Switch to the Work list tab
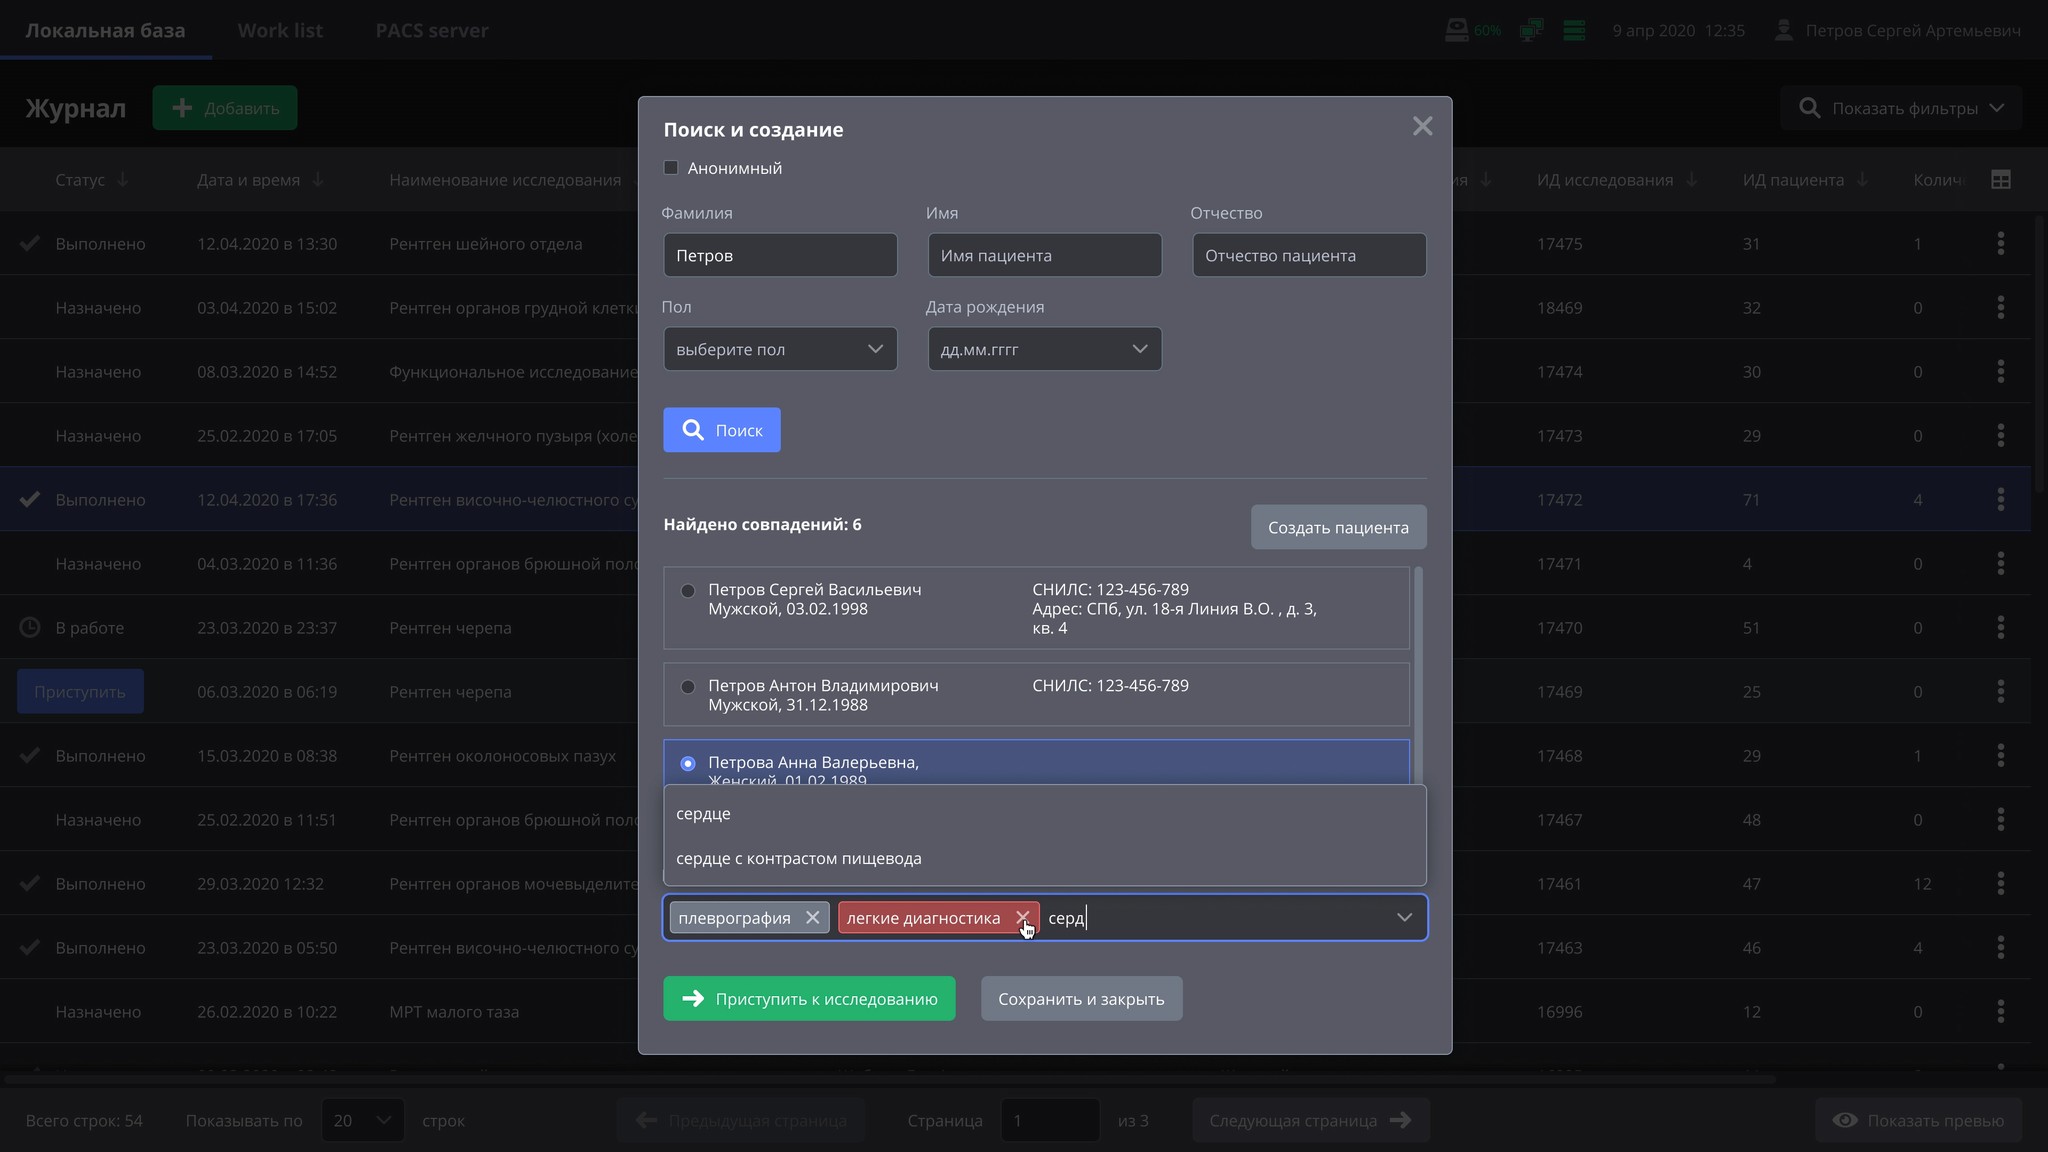2048x1152 pixels. (280, 30)
